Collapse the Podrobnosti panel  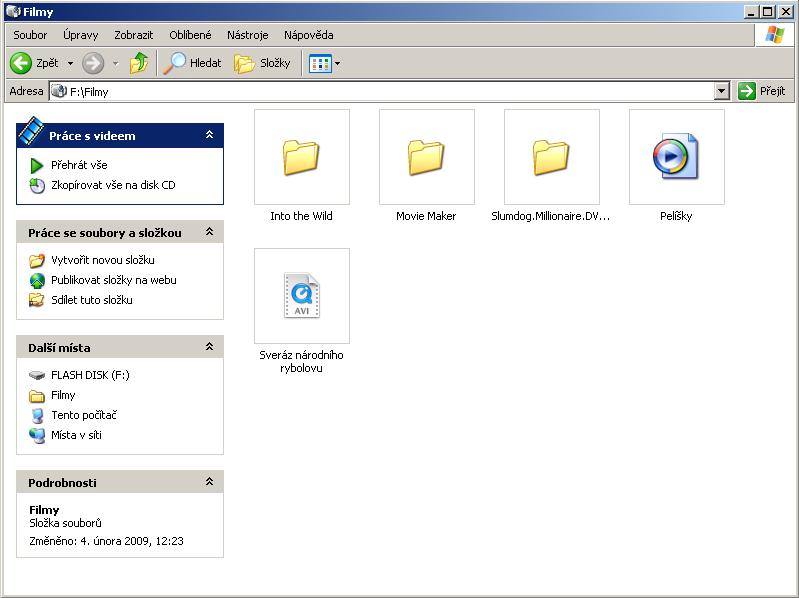209,482
